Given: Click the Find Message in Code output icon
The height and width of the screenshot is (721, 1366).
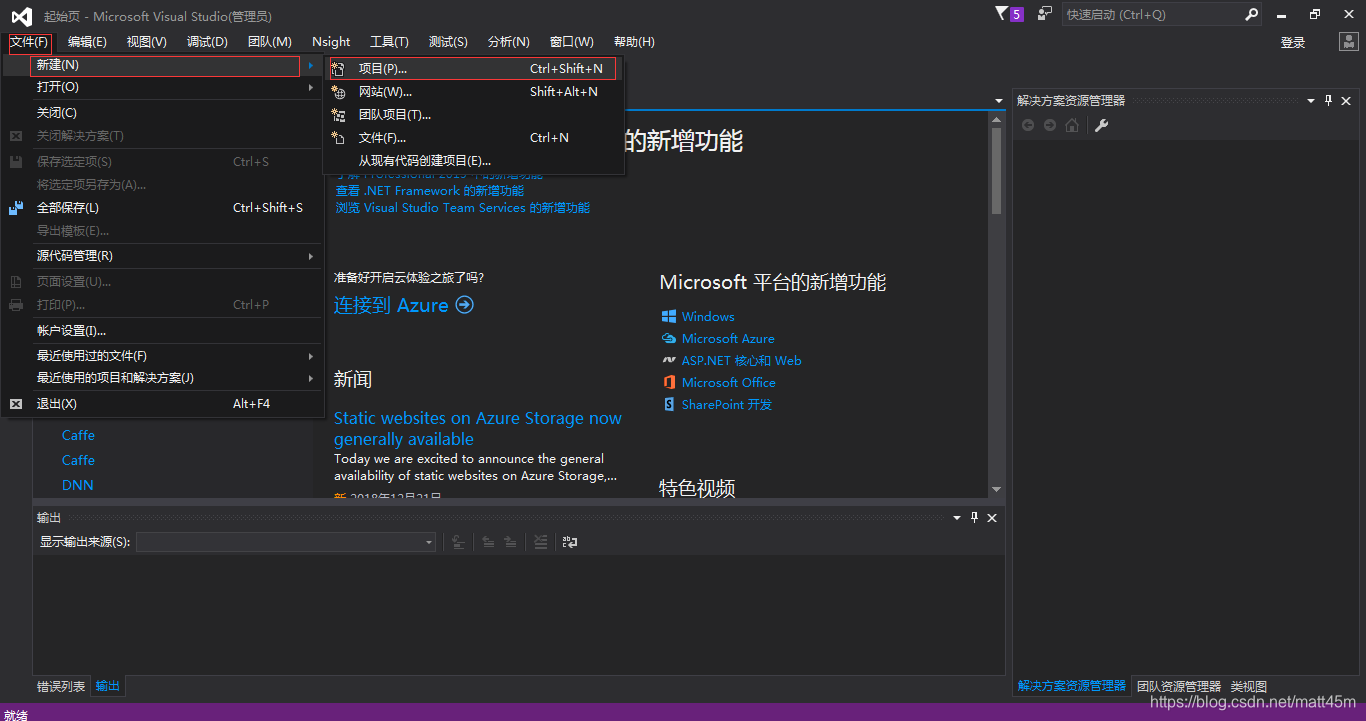Looking at the screenshot, I should 459,542.
